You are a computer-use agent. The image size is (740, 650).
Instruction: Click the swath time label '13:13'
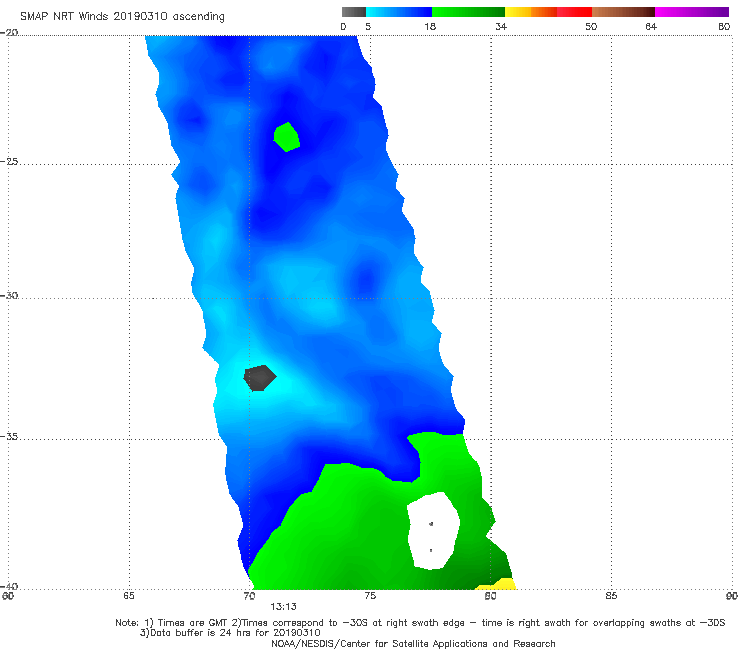(x=283, y=607)
